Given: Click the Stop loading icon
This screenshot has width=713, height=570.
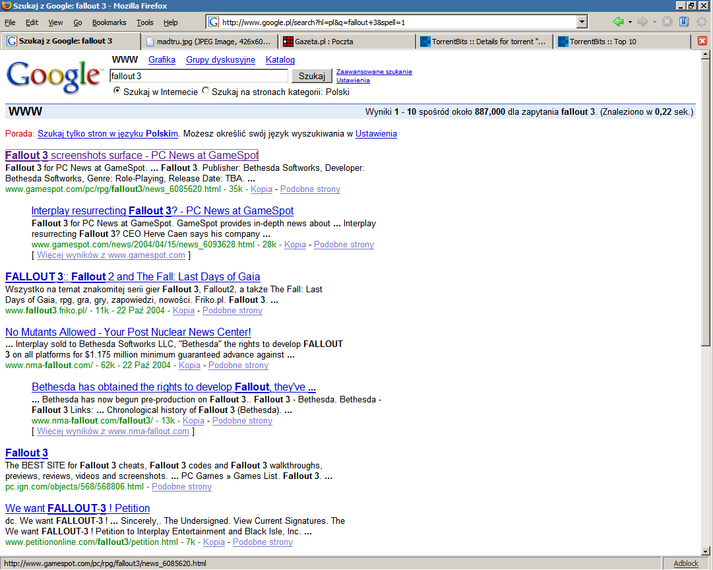Looking at the screenshot, I should pyautogui.click(x=667, y=21).
